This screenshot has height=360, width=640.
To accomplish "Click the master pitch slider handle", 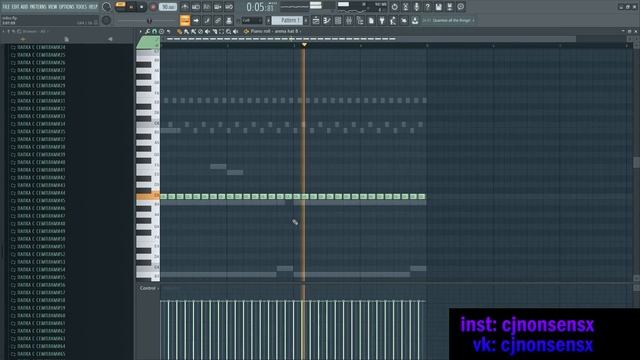I will point(149,20).
